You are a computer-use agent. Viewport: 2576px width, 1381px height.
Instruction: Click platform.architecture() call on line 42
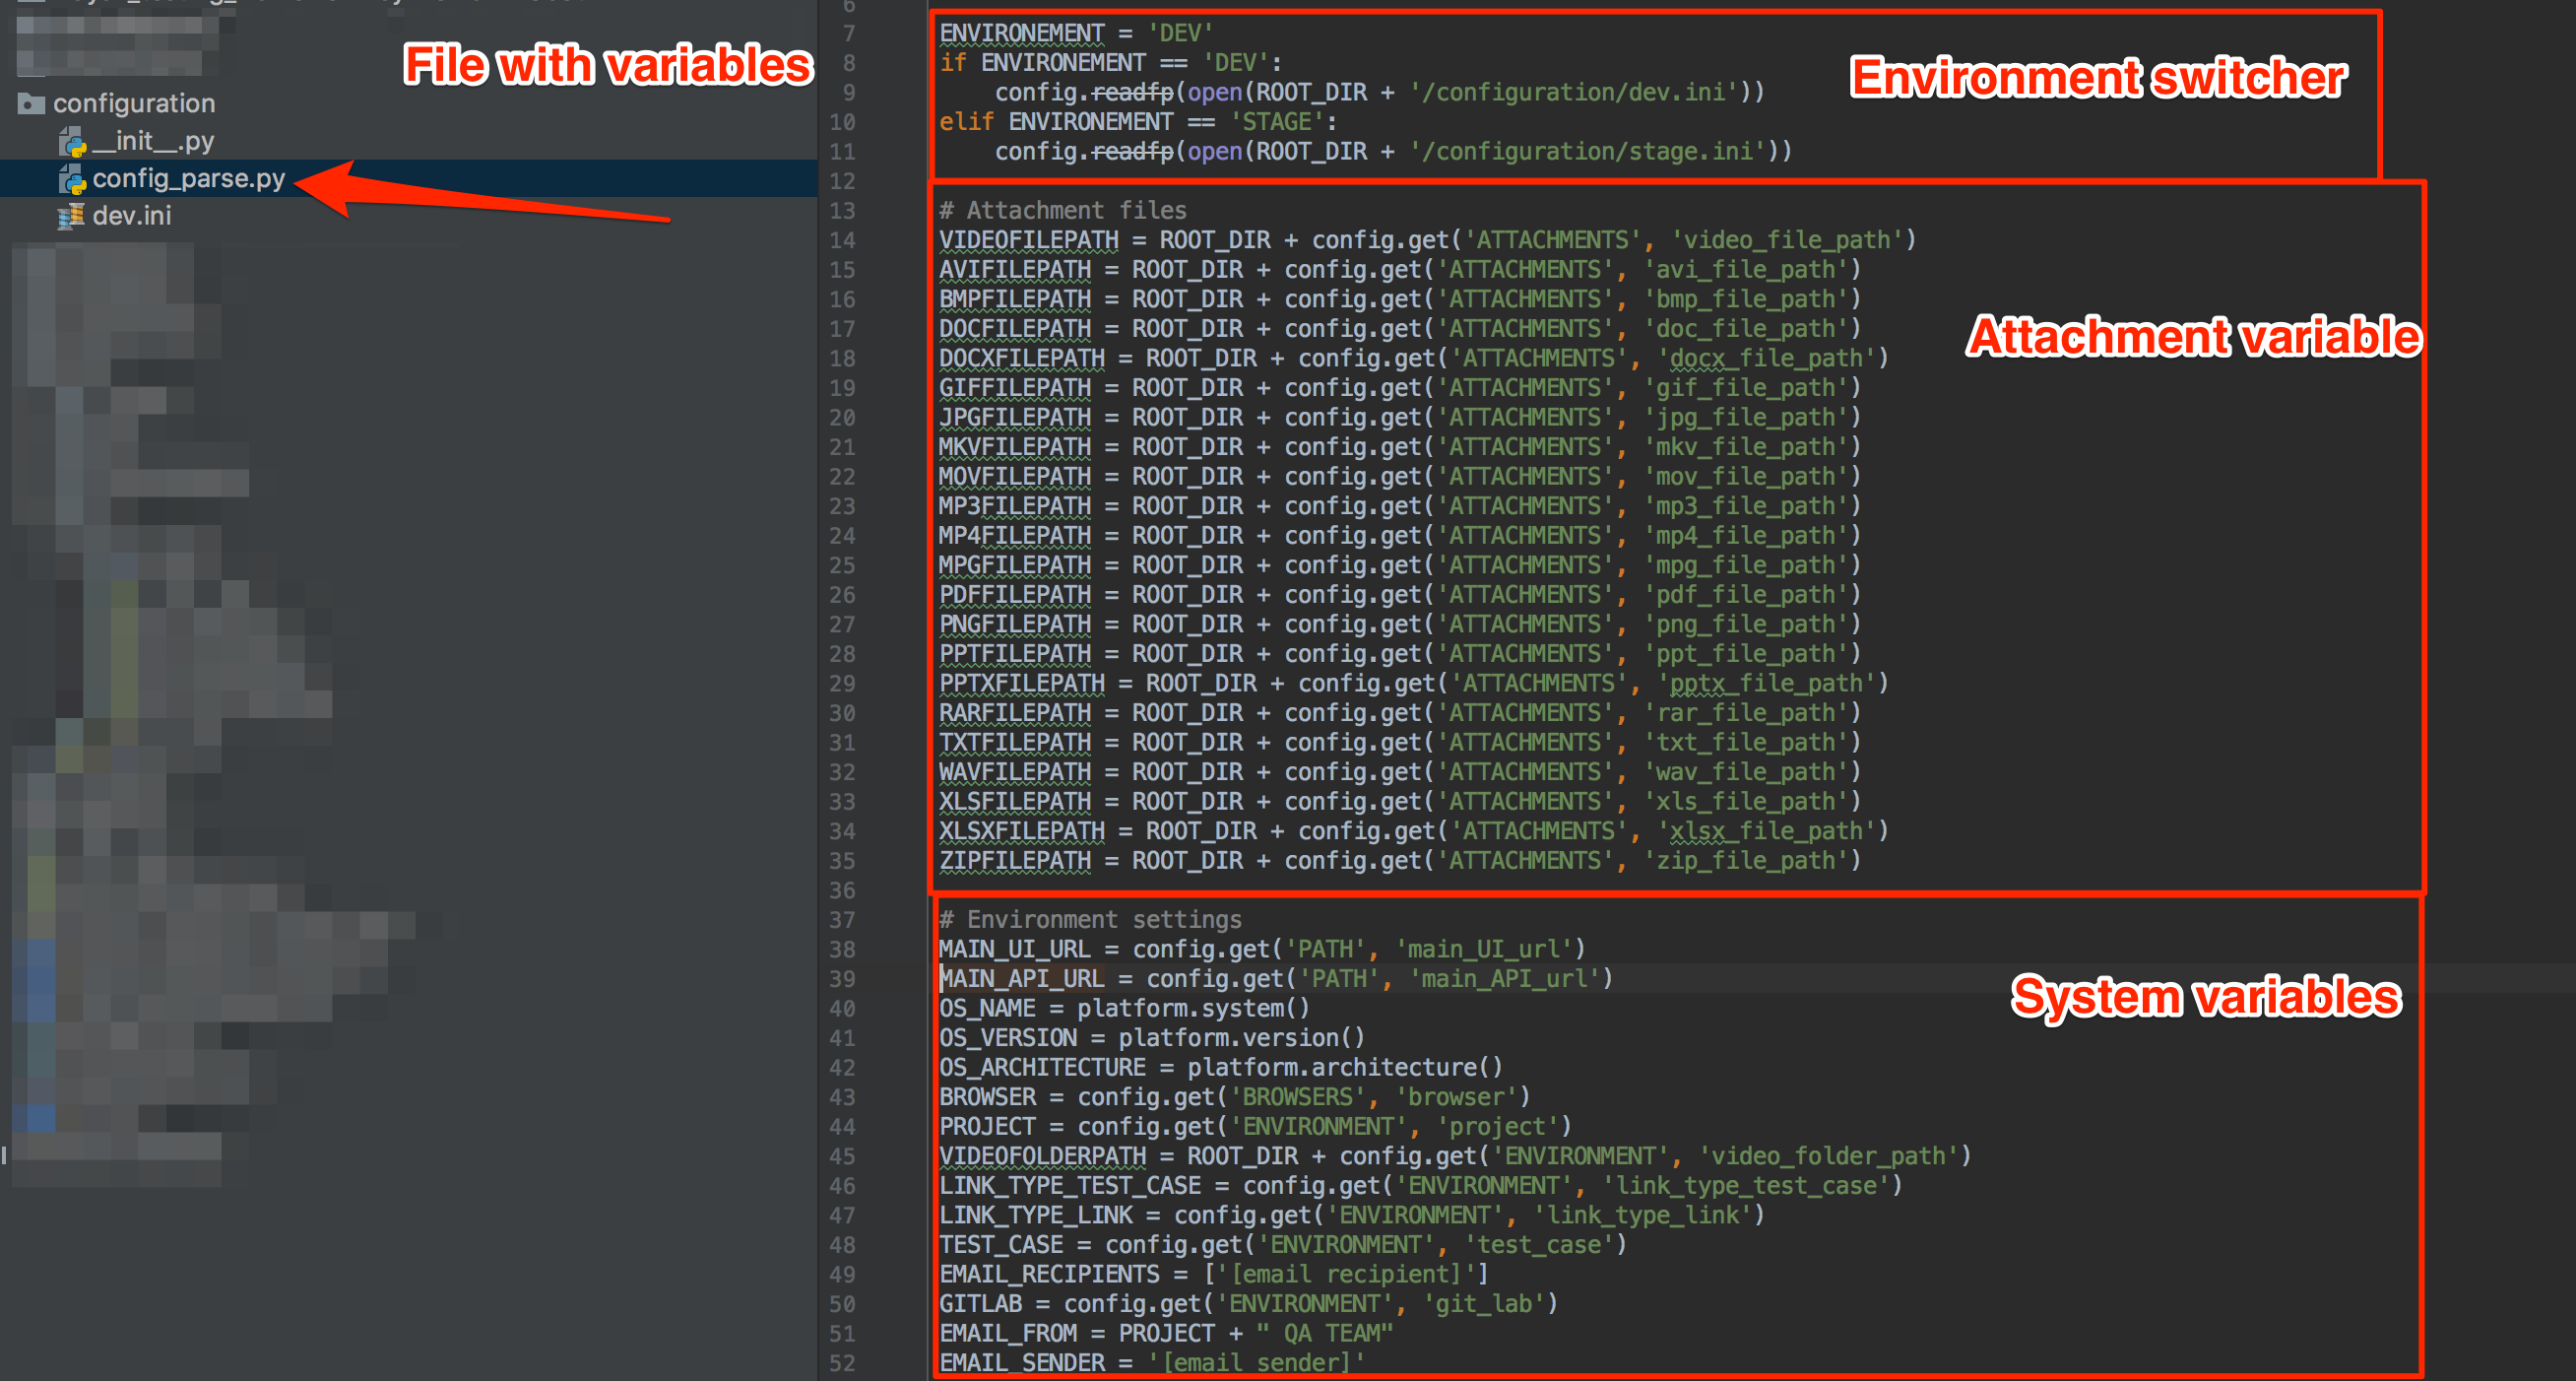click(1345, 1067)
